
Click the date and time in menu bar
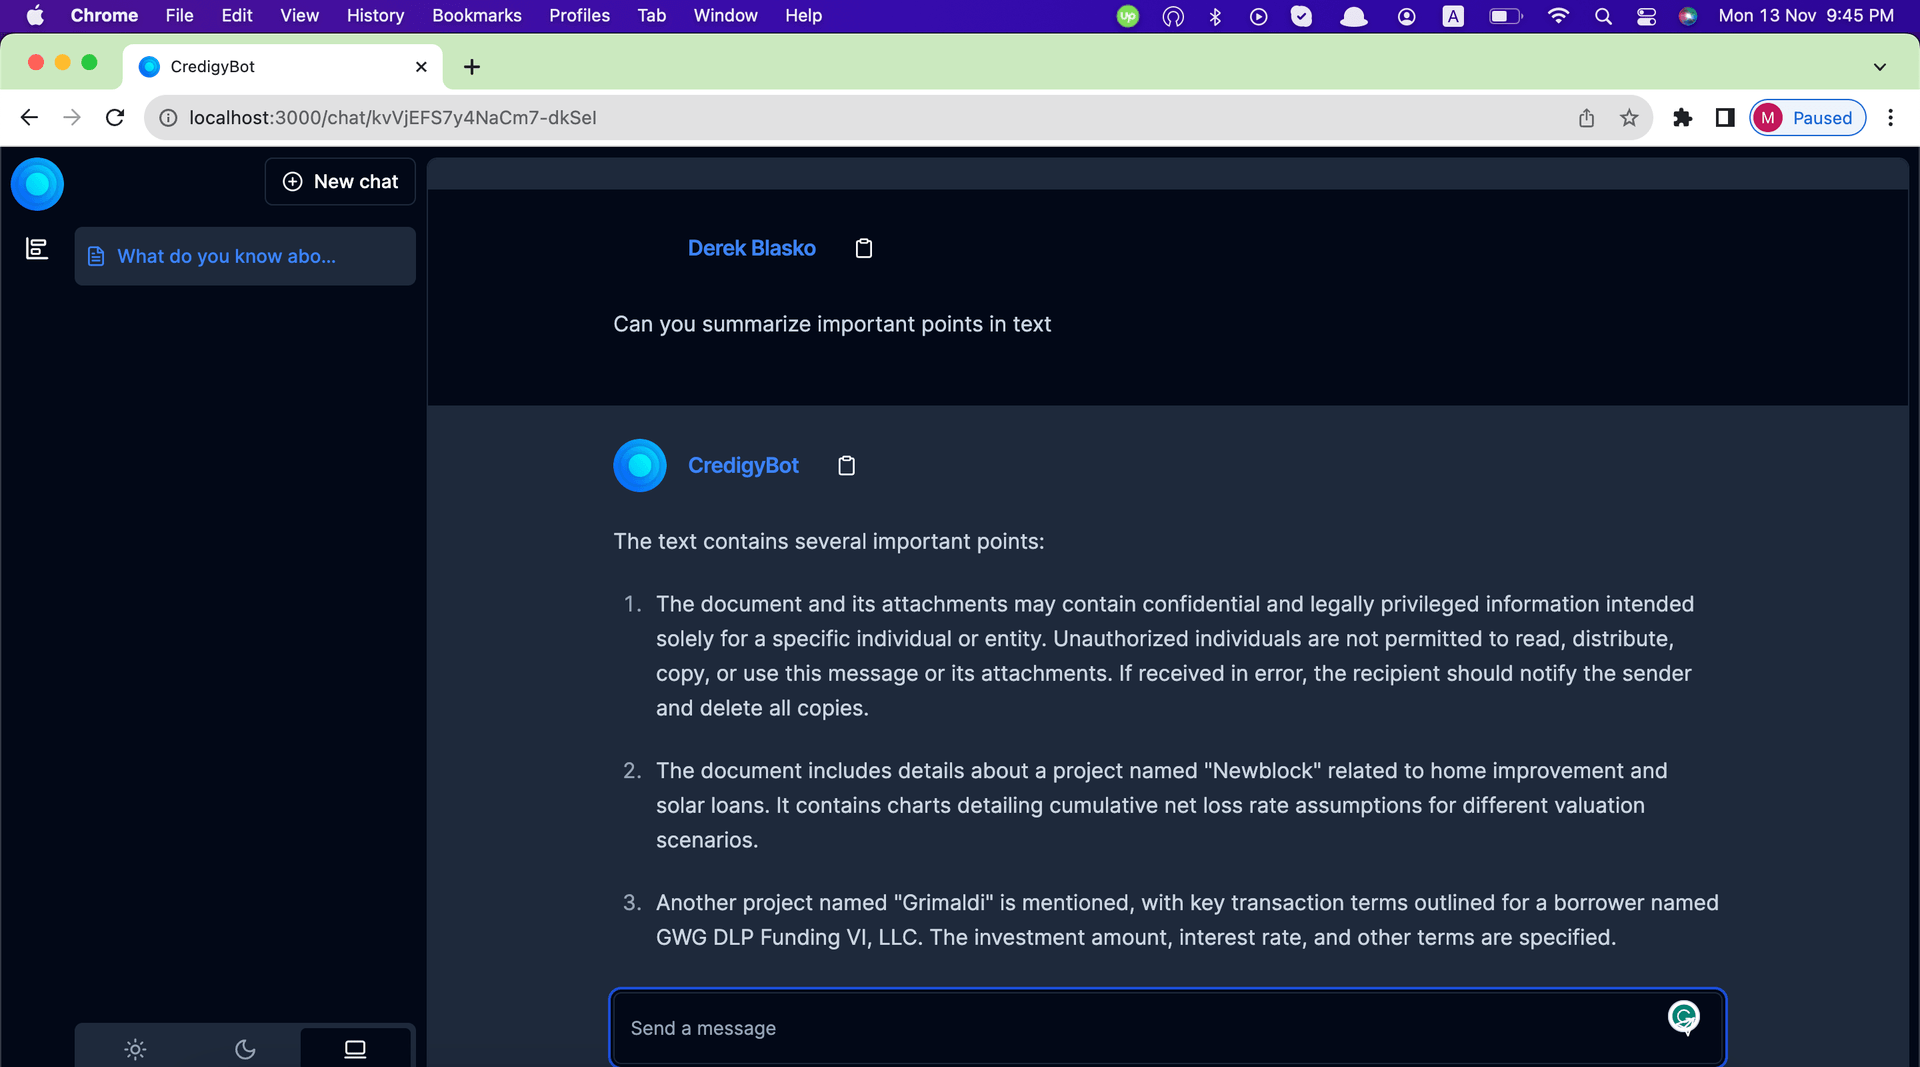(x=1805, y=16)
